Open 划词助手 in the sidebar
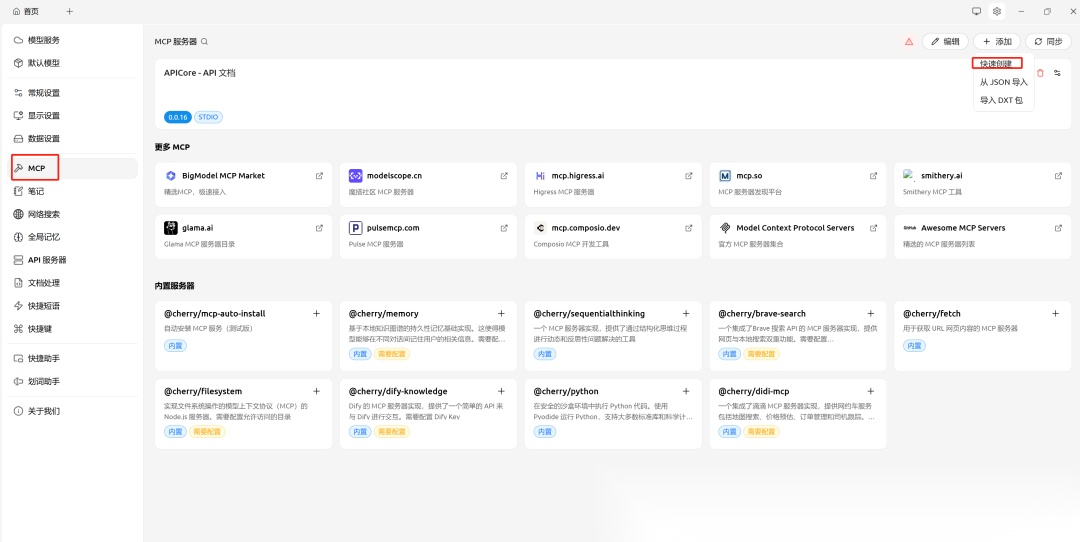The width and height of the screenshot is (1080, 542). 73,382
